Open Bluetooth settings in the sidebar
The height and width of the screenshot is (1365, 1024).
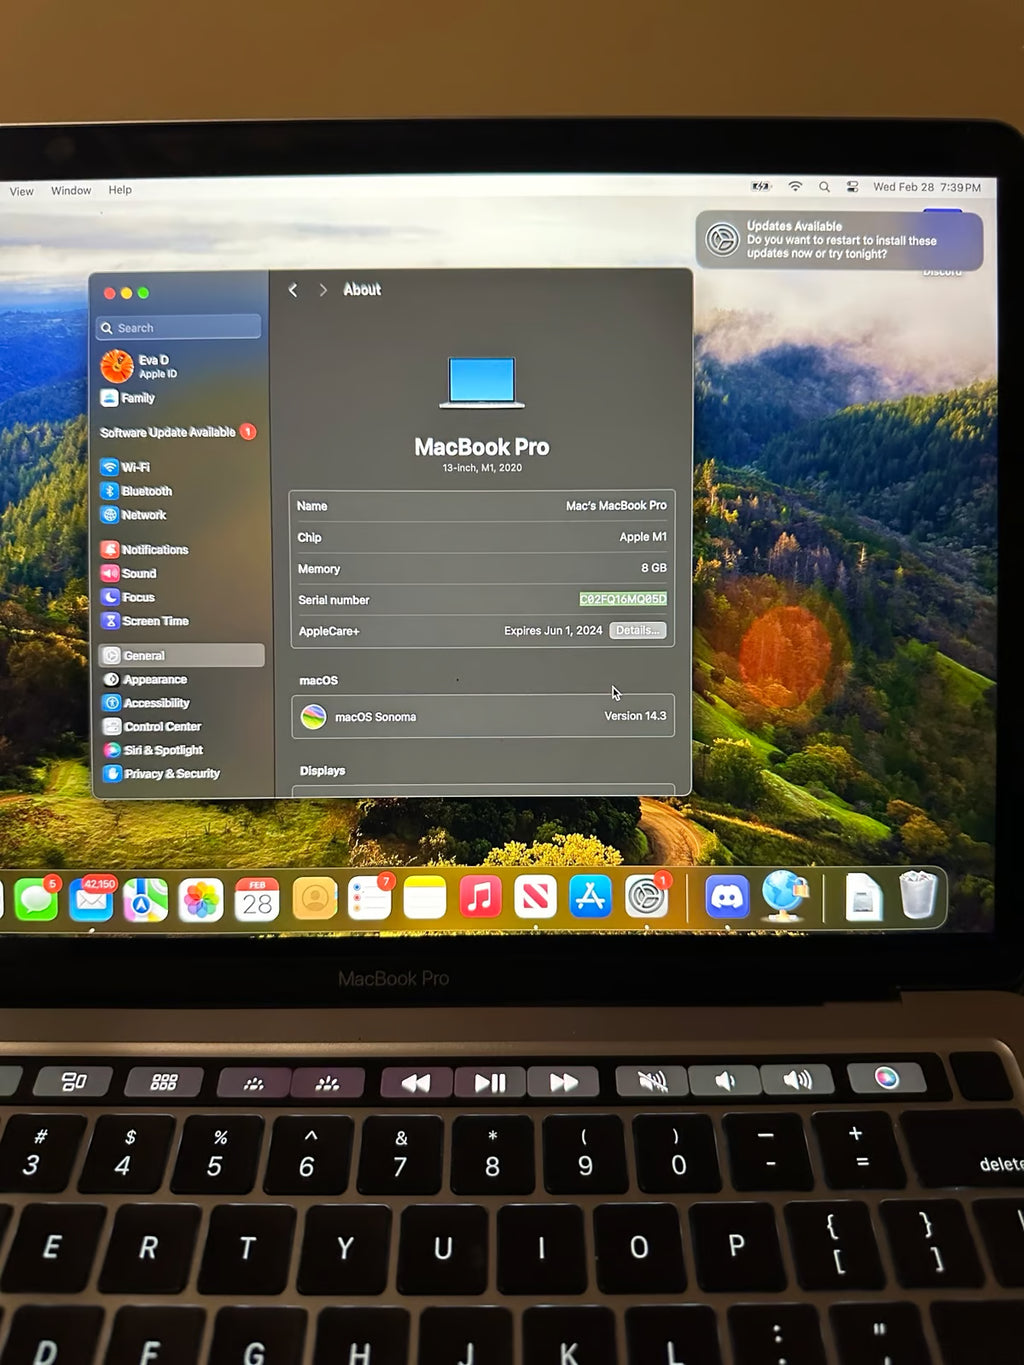coord(140,491)
